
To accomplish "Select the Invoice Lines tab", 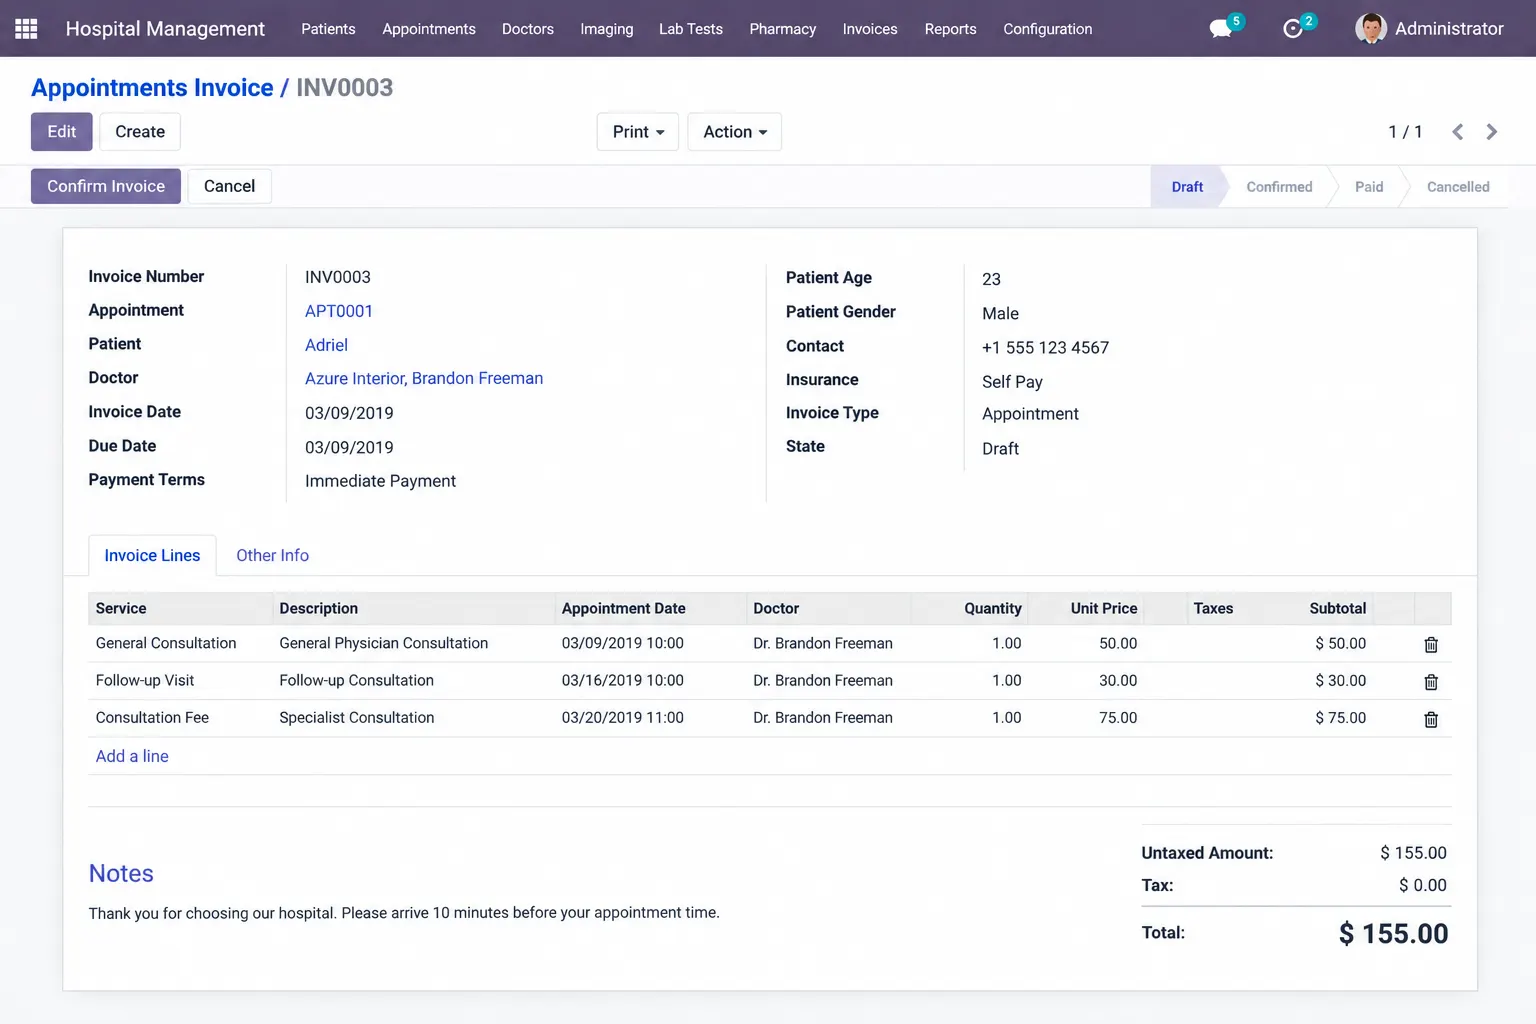I will point(152,555).
